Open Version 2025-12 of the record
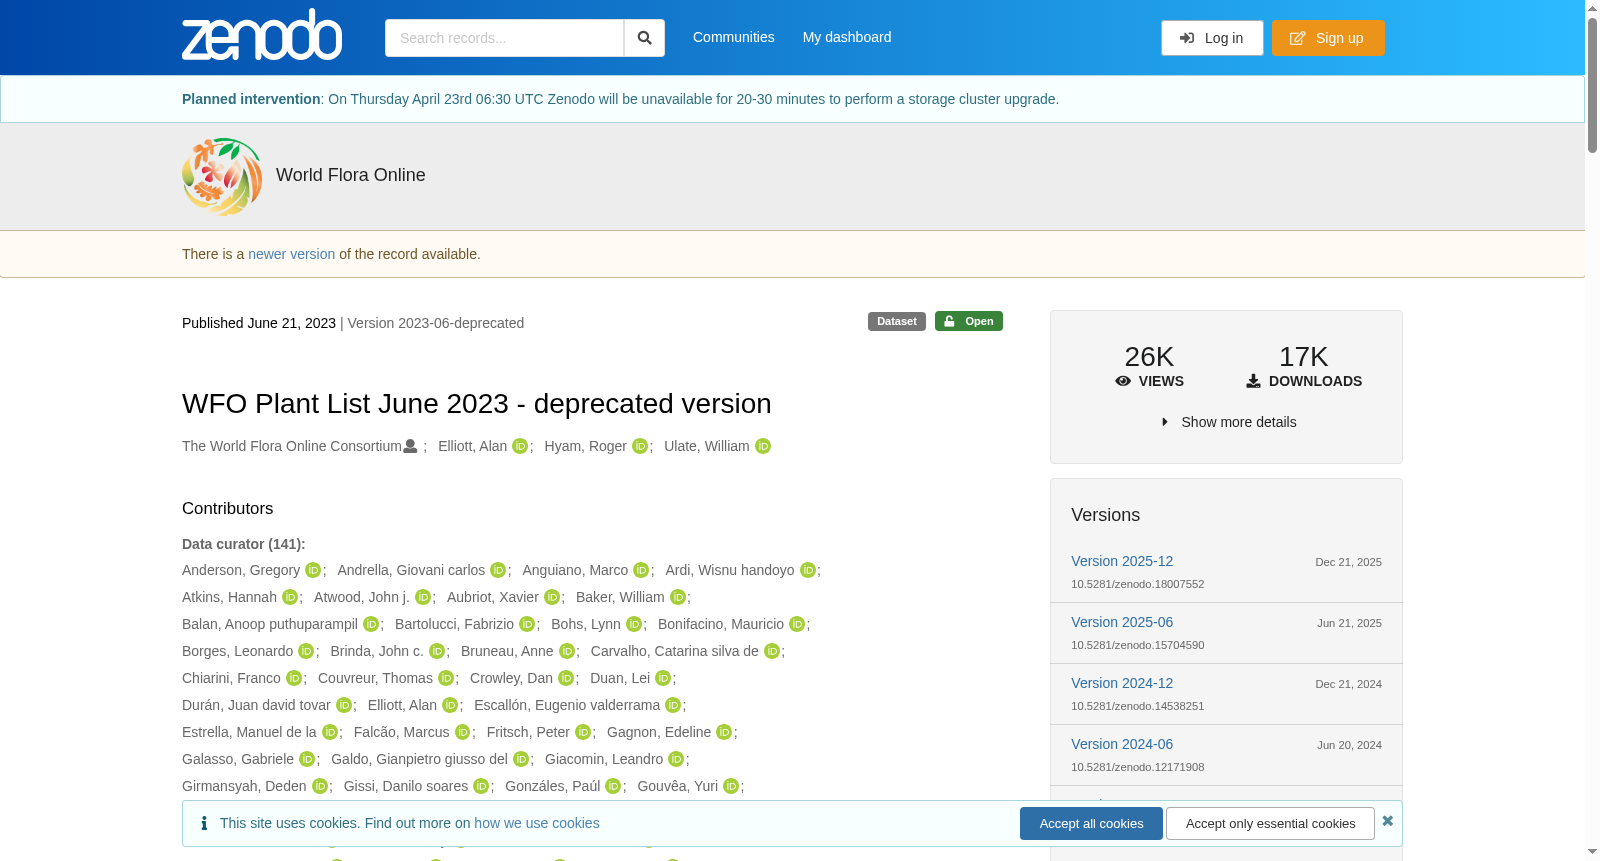The image size is (1600, 861). (1122, 561)
